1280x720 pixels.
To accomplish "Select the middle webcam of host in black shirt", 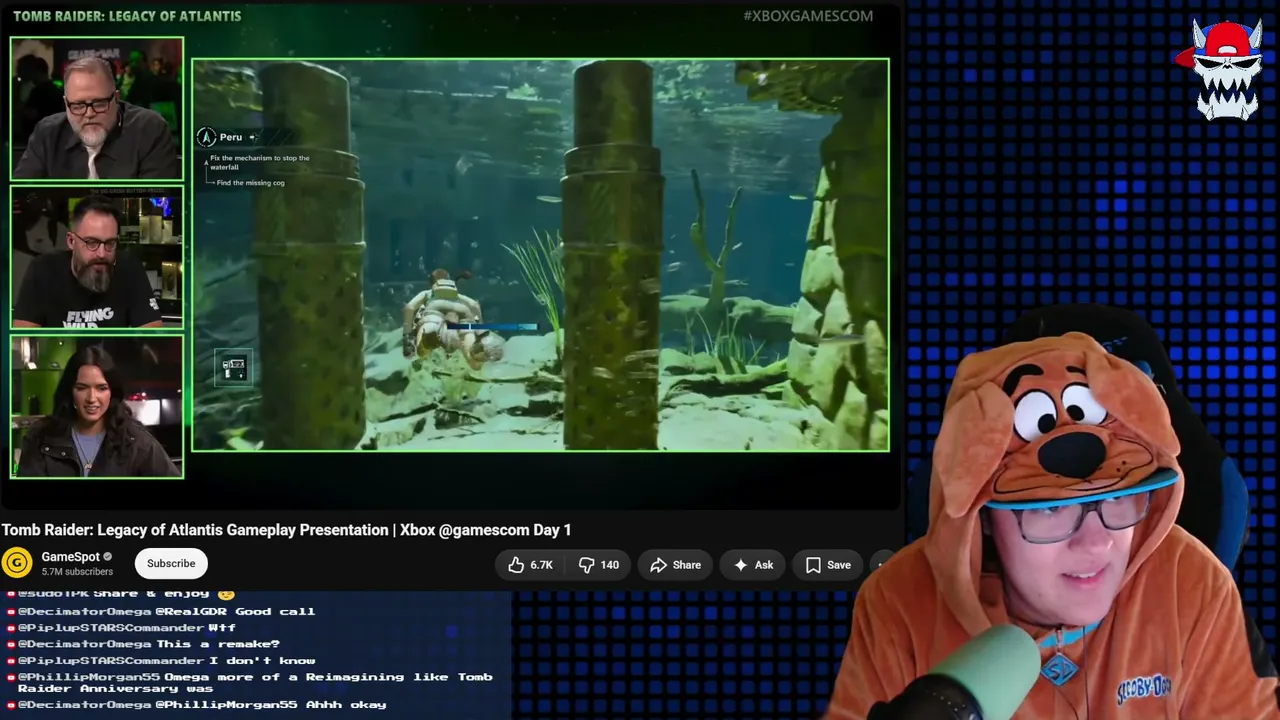I will point(97,258).
